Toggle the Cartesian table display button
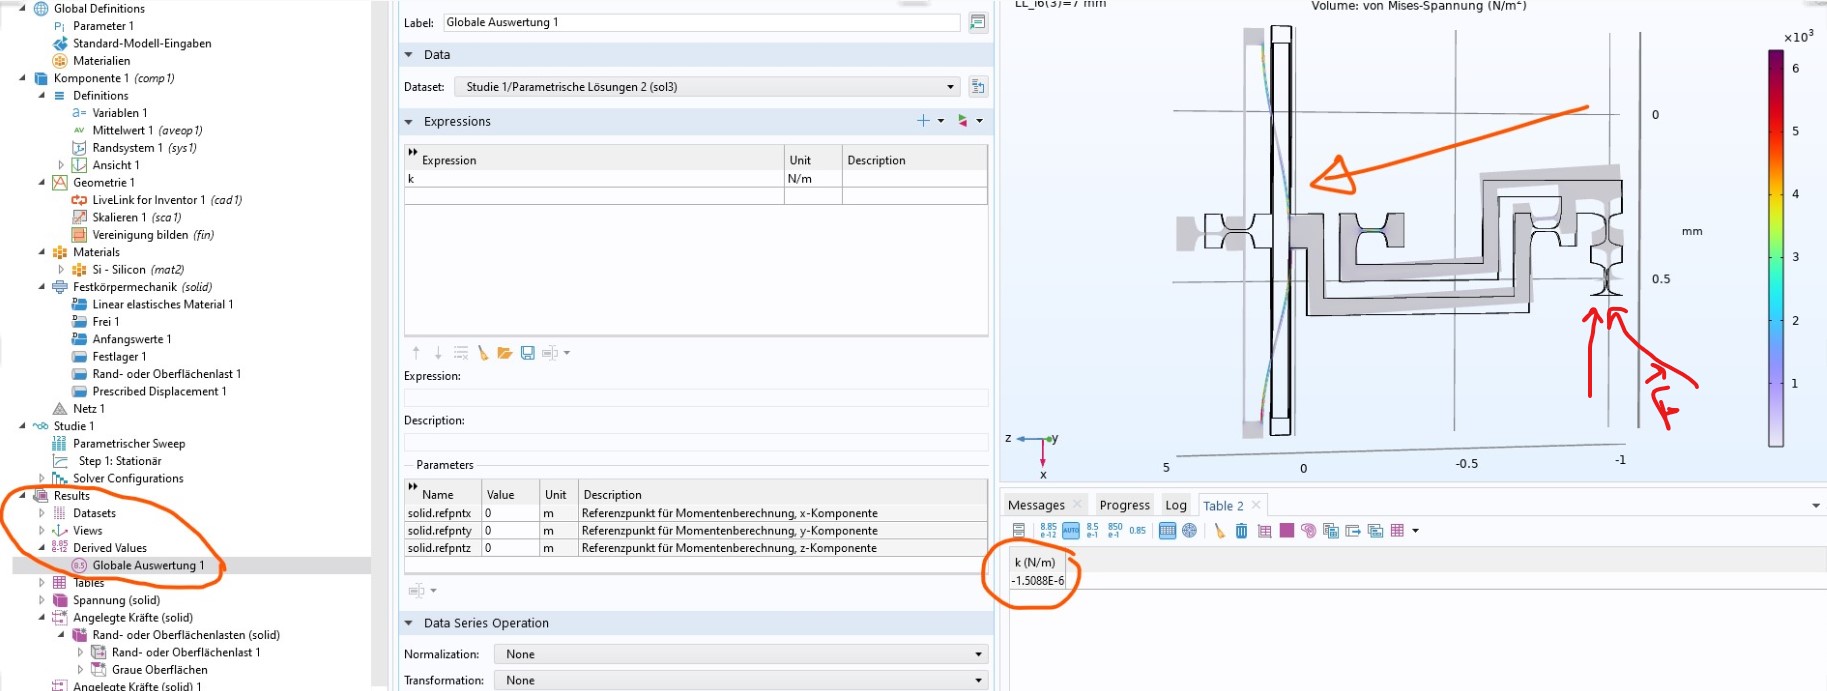 [x=1167, y=531]
